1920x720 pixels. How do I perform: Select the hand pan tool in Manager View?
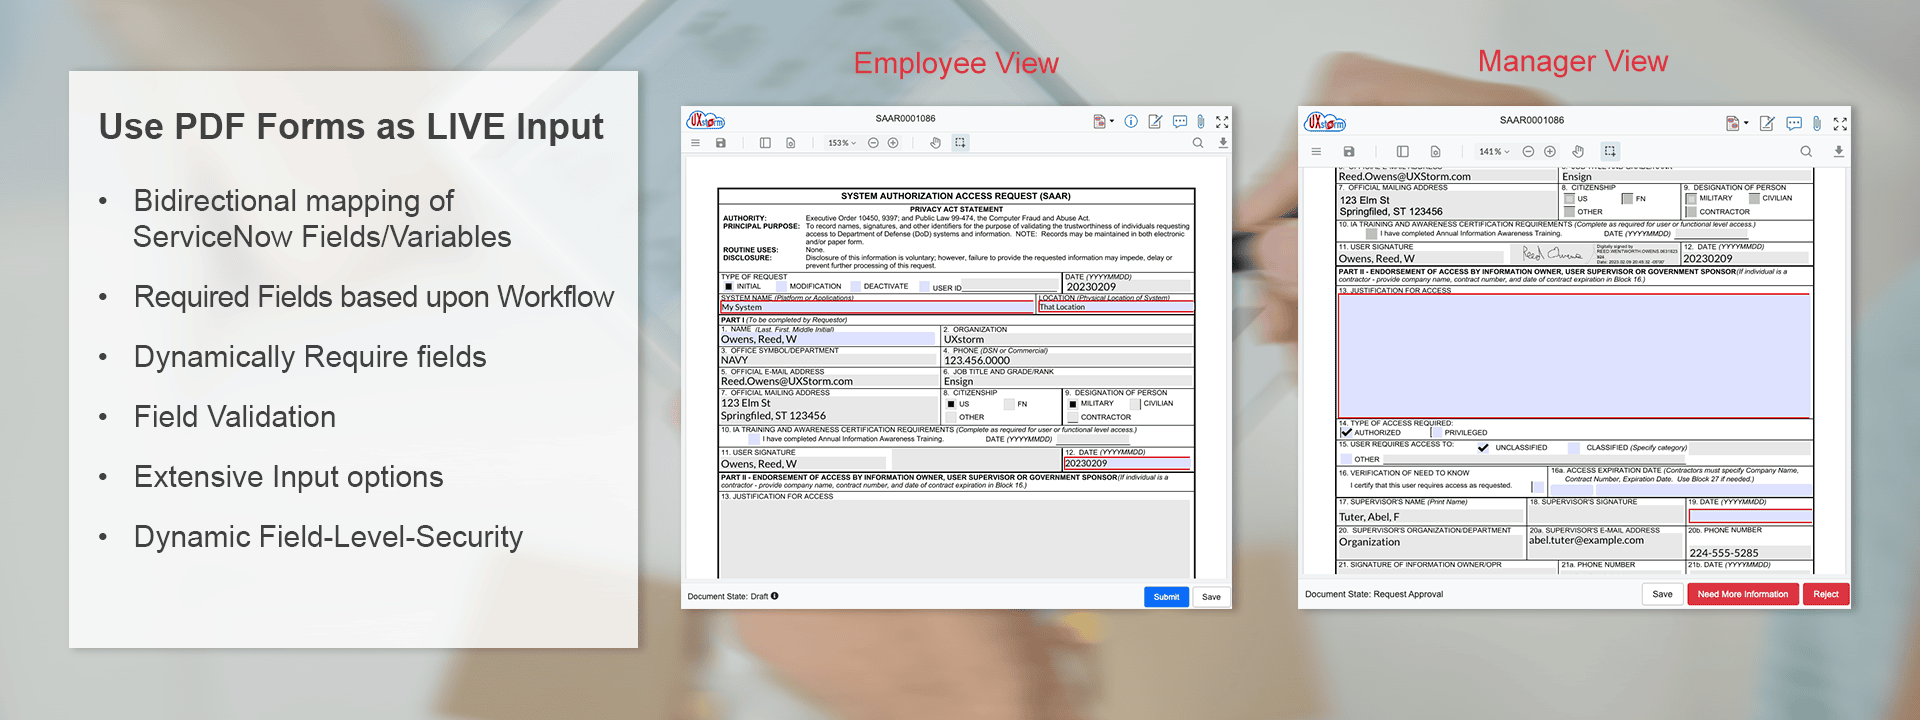click(1578, 152)
